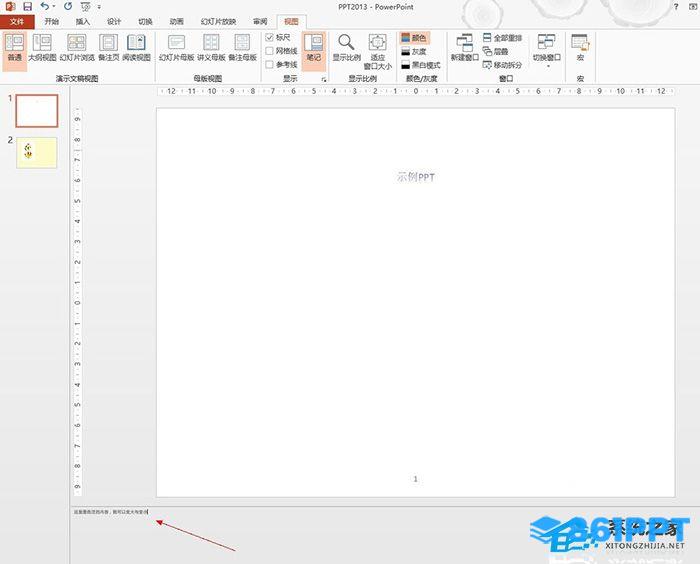This screenshot has height=564, width=700.
Task: Click New Window (新建窗口) icon
Action: [464, 46]
